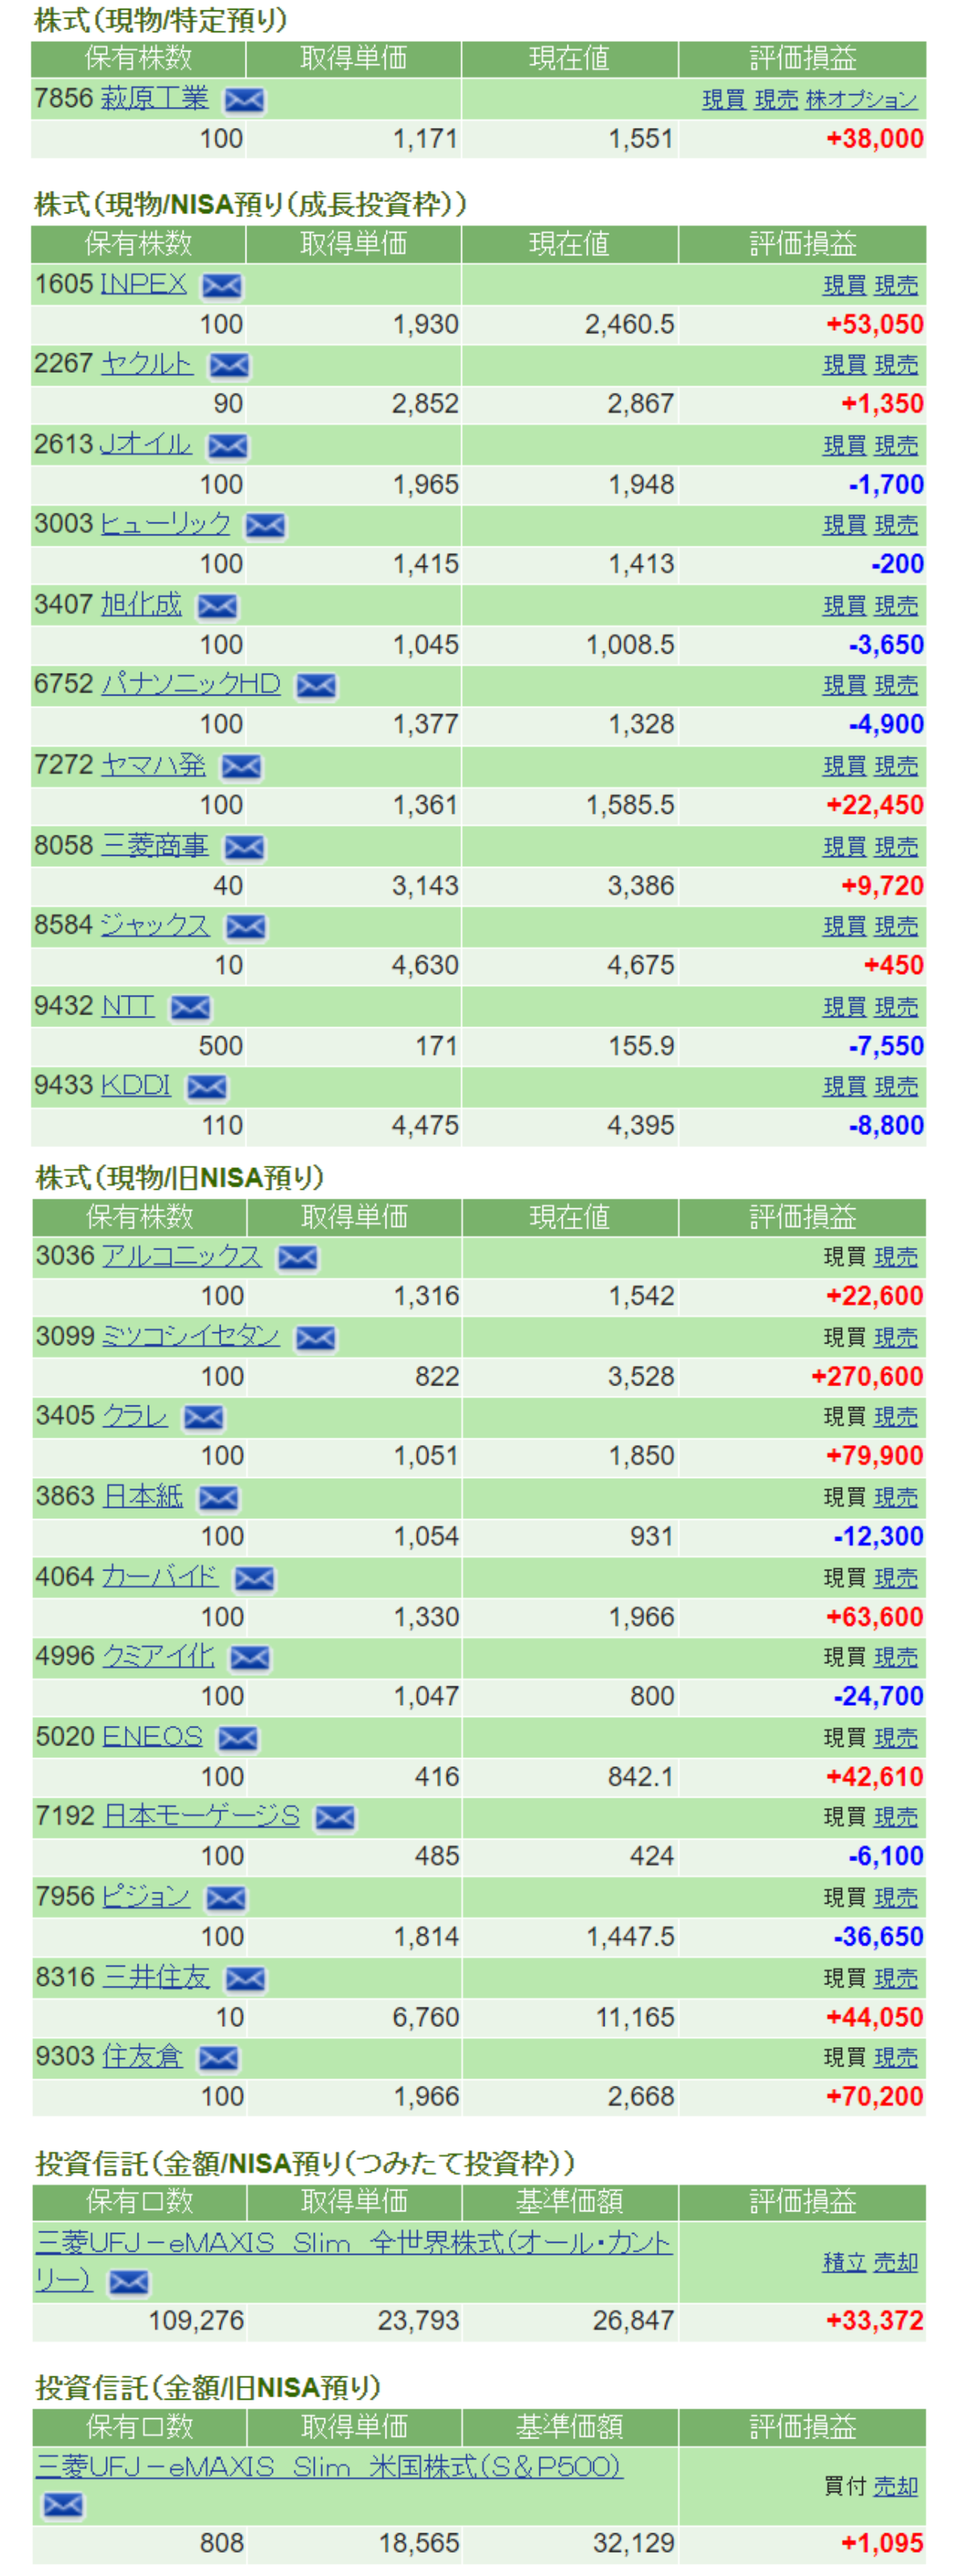Click 現売 for ミツコシイセタン
This screenshot has width=966, height=2576.
click(895, 1338)
